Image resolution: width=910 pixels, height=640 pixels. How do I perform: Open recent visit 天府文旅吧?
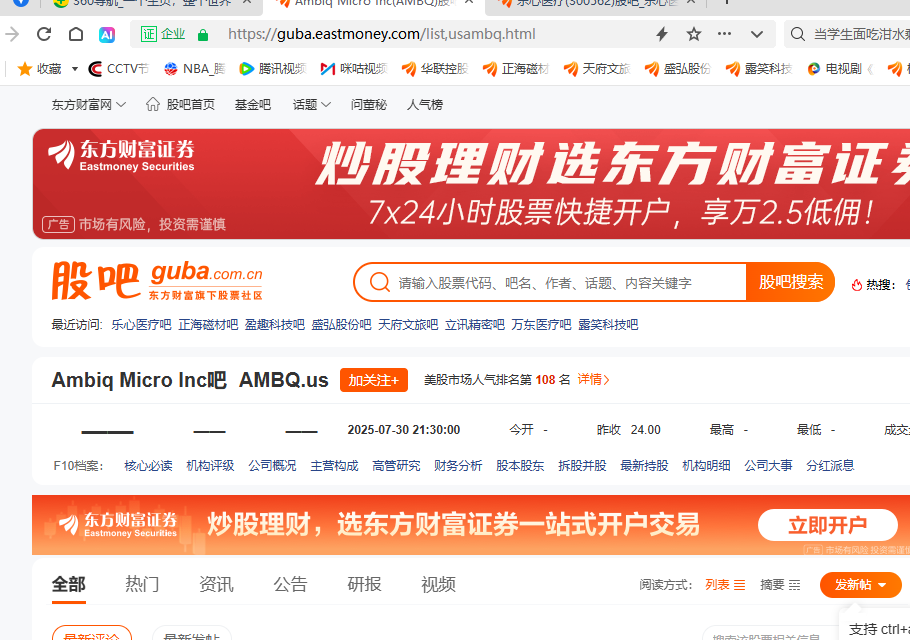click(x=408, y=324)
